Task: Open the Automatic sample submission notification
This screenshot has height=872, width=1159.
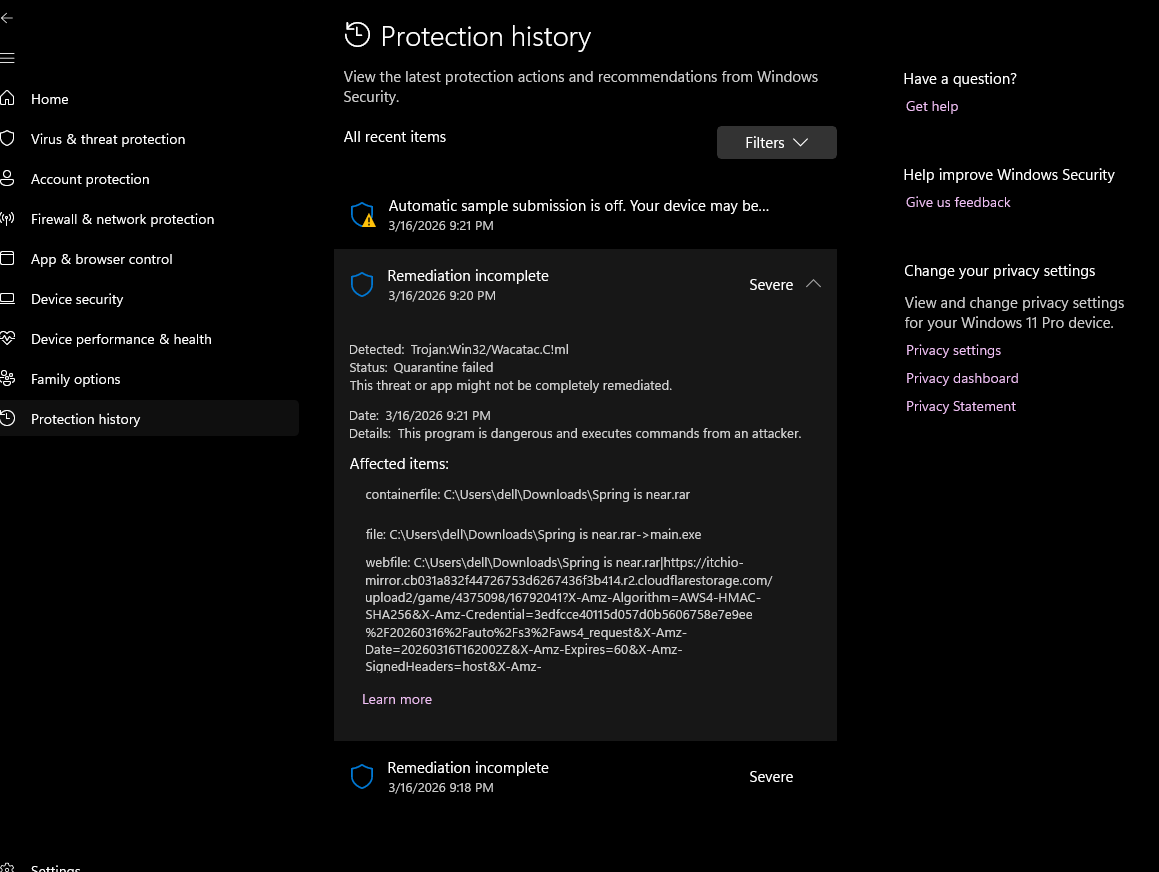Action: point(578,206)
